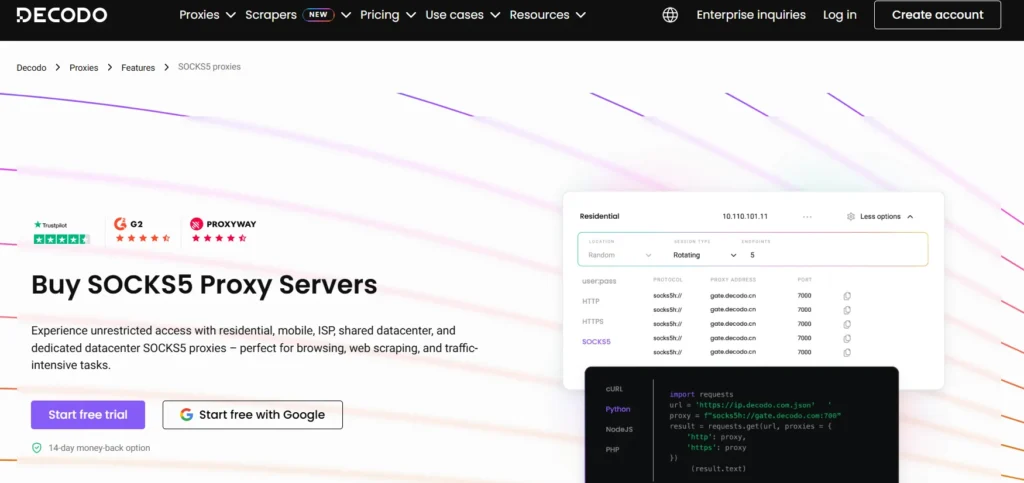This screenshot has height=483, width=1024.
Task: Click the Create account button
Action: click(937, 15)
